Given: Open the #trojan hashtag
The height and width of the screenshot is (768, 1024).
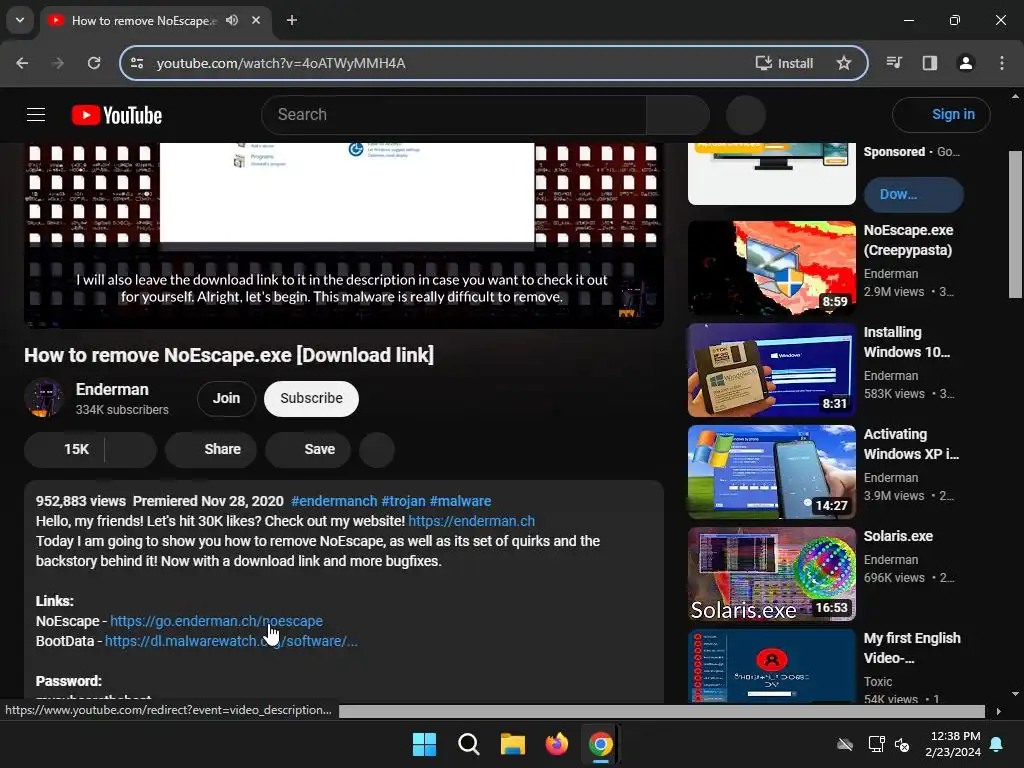Looking at the screenshot, I should point(404,501).
